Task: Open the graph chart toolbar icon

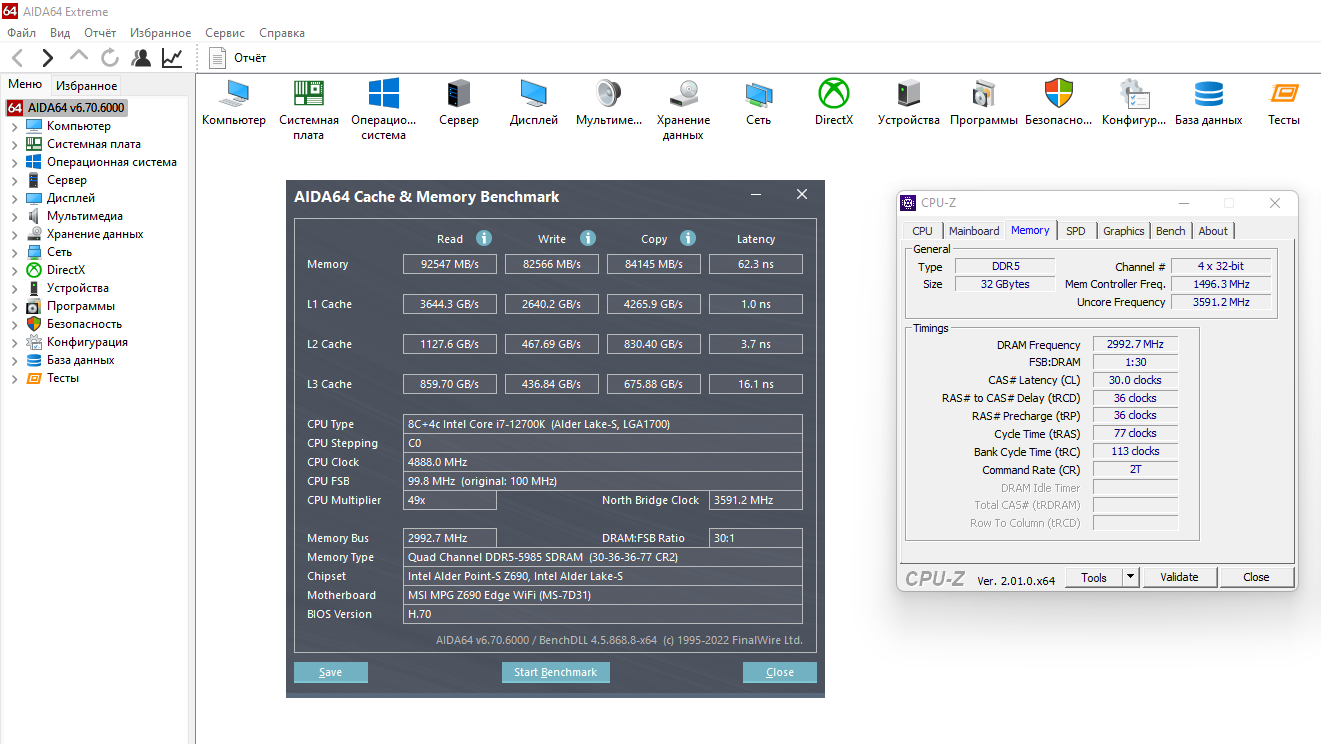Action: click(x=172, y=58)
